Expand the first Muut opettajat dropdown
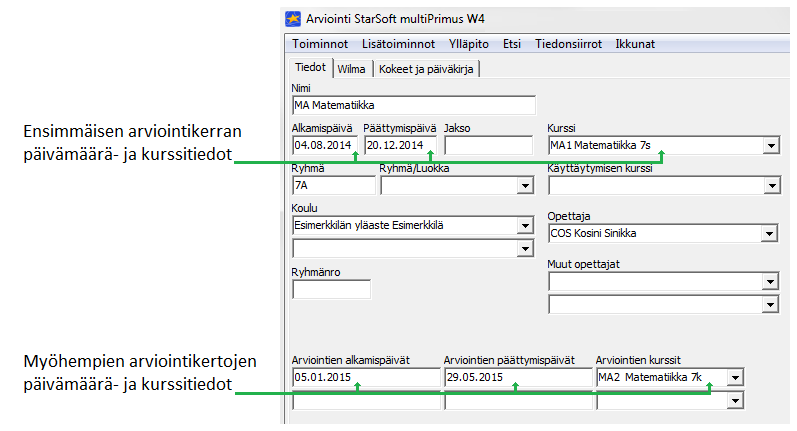 [770, 282]
